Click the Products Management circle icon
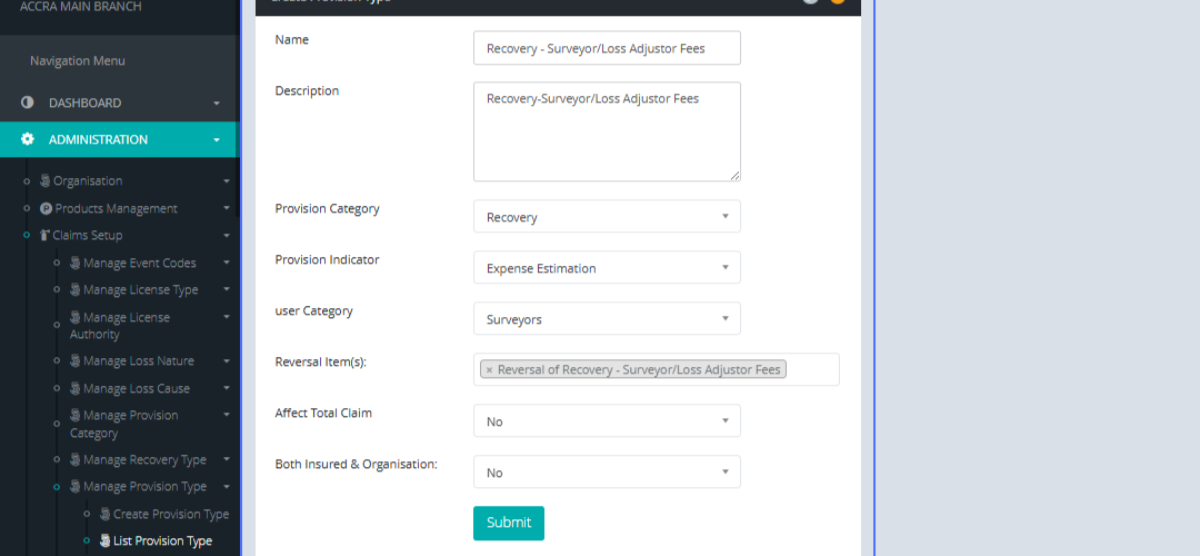Viewport: 1200px width, 556px height. tap(46, 209)
